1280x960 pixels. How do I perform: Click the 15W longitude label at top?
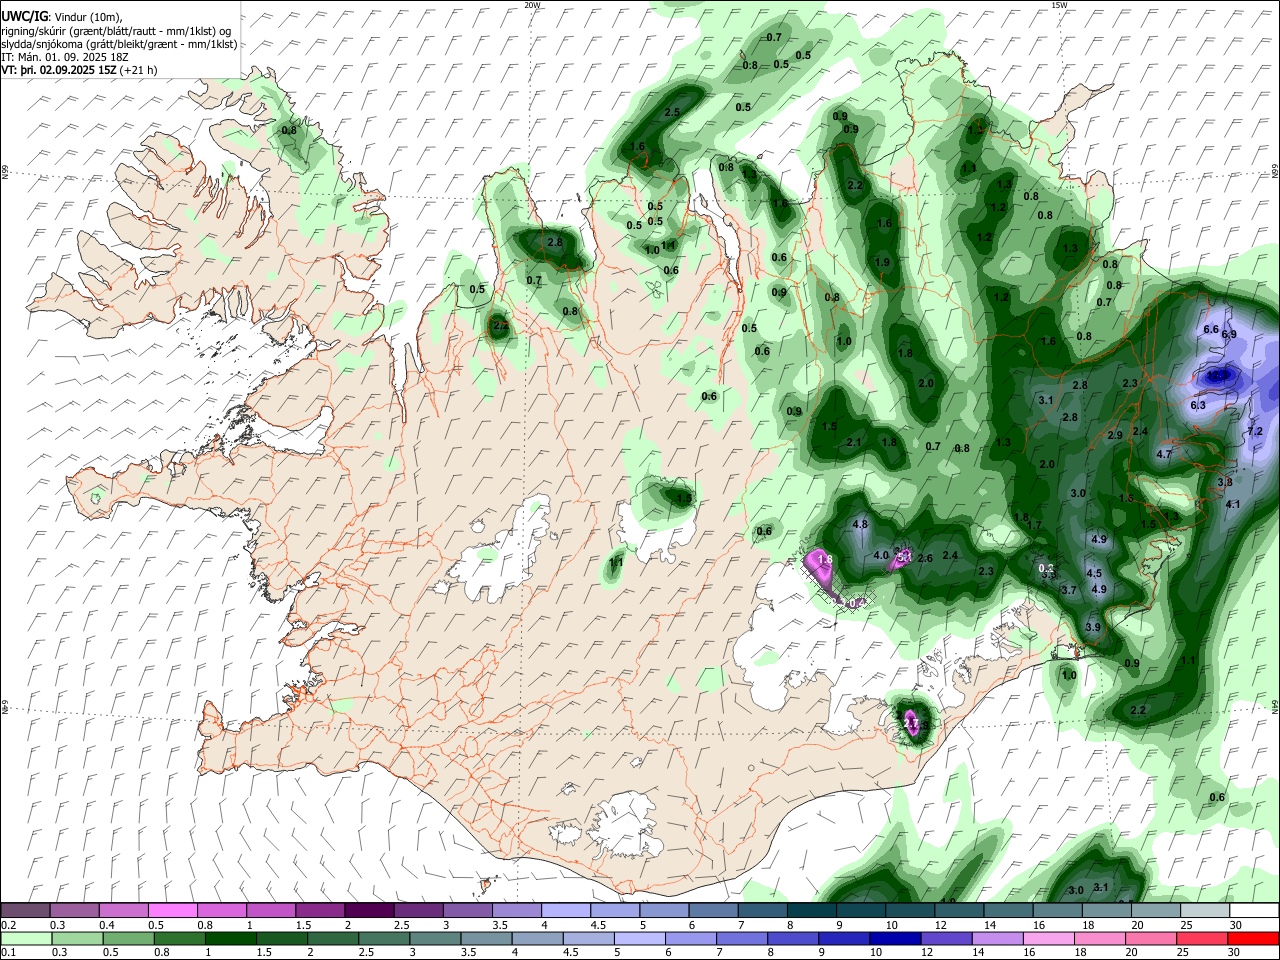(1059, 5)
